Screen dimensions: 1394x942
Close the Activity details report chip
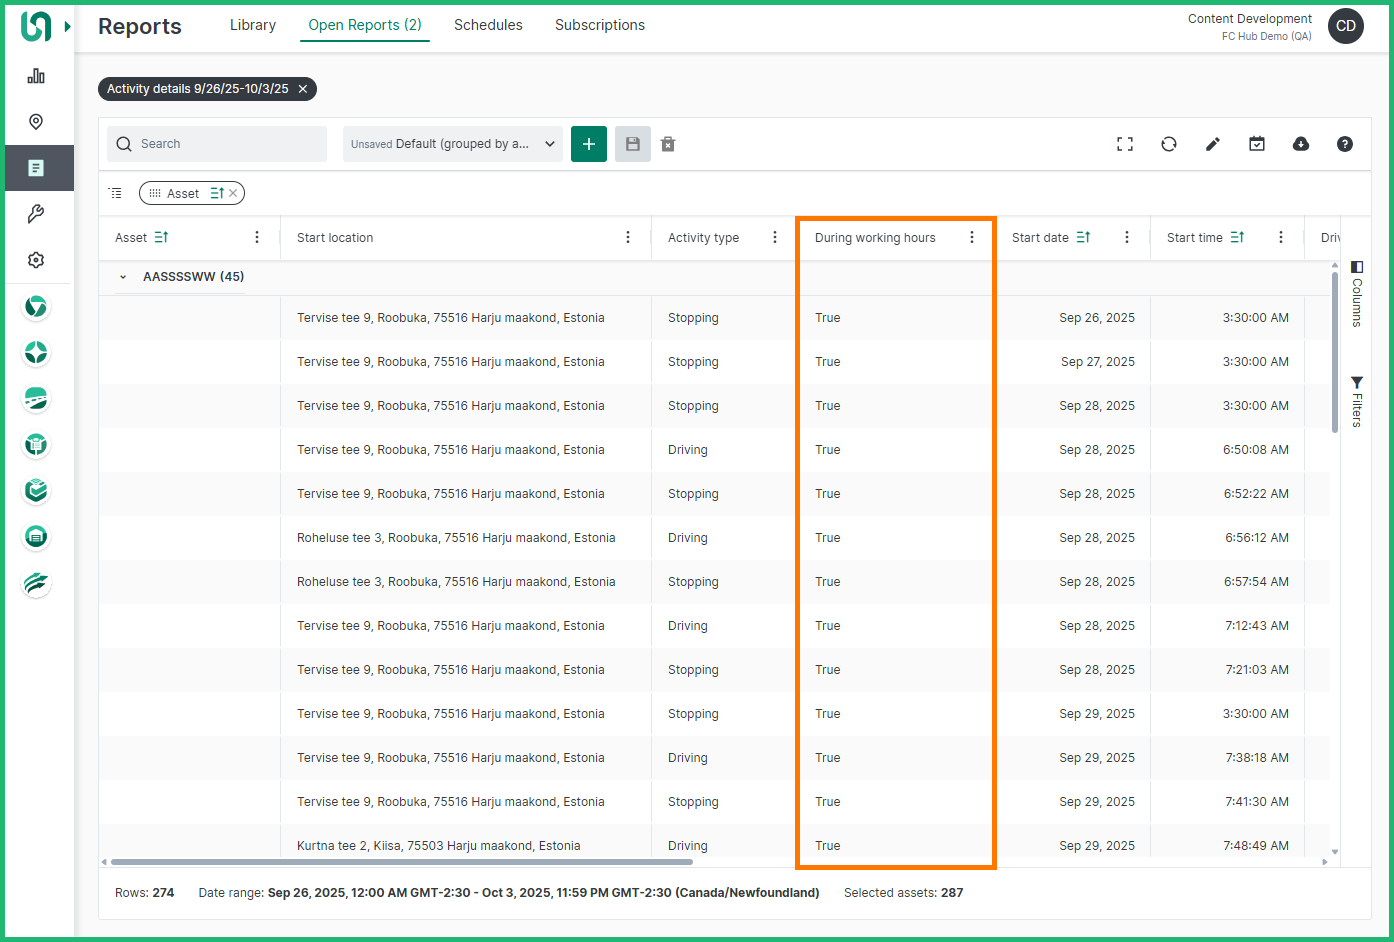point(303,89)
